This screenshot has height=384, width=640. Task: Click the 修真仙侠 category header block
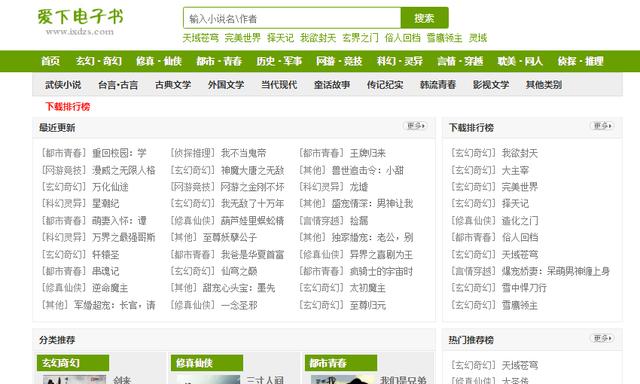(207, 363)
